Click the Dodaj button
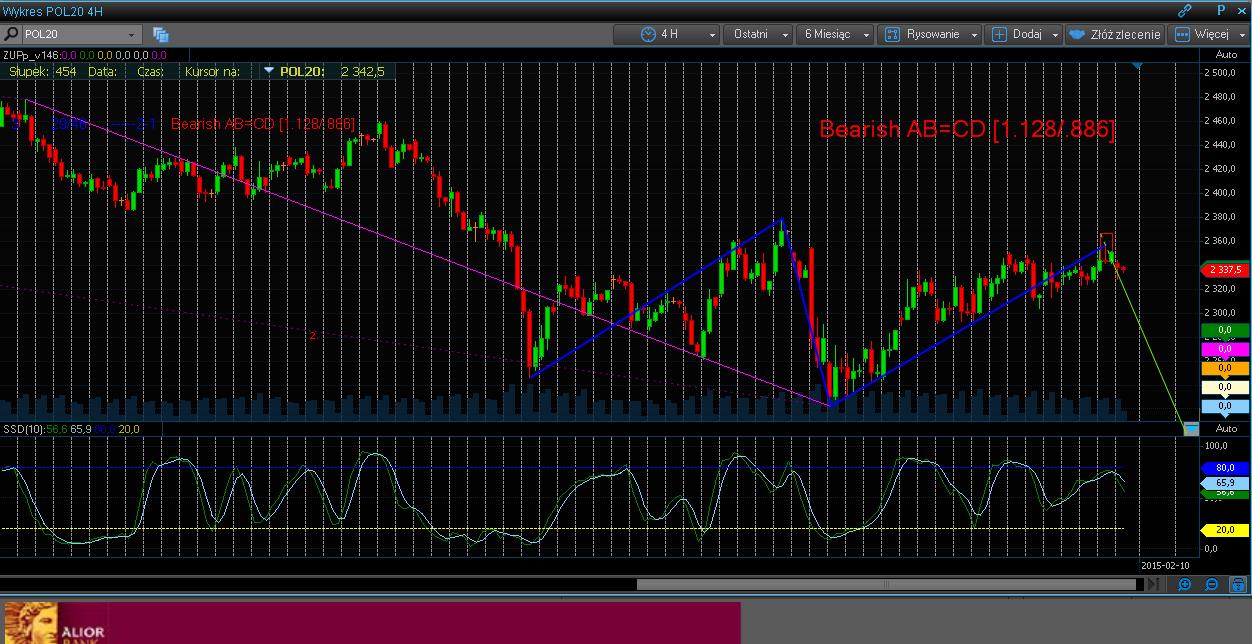Screen dimensions: 1252x644 pyautogui.click(x=1025, y=34)
